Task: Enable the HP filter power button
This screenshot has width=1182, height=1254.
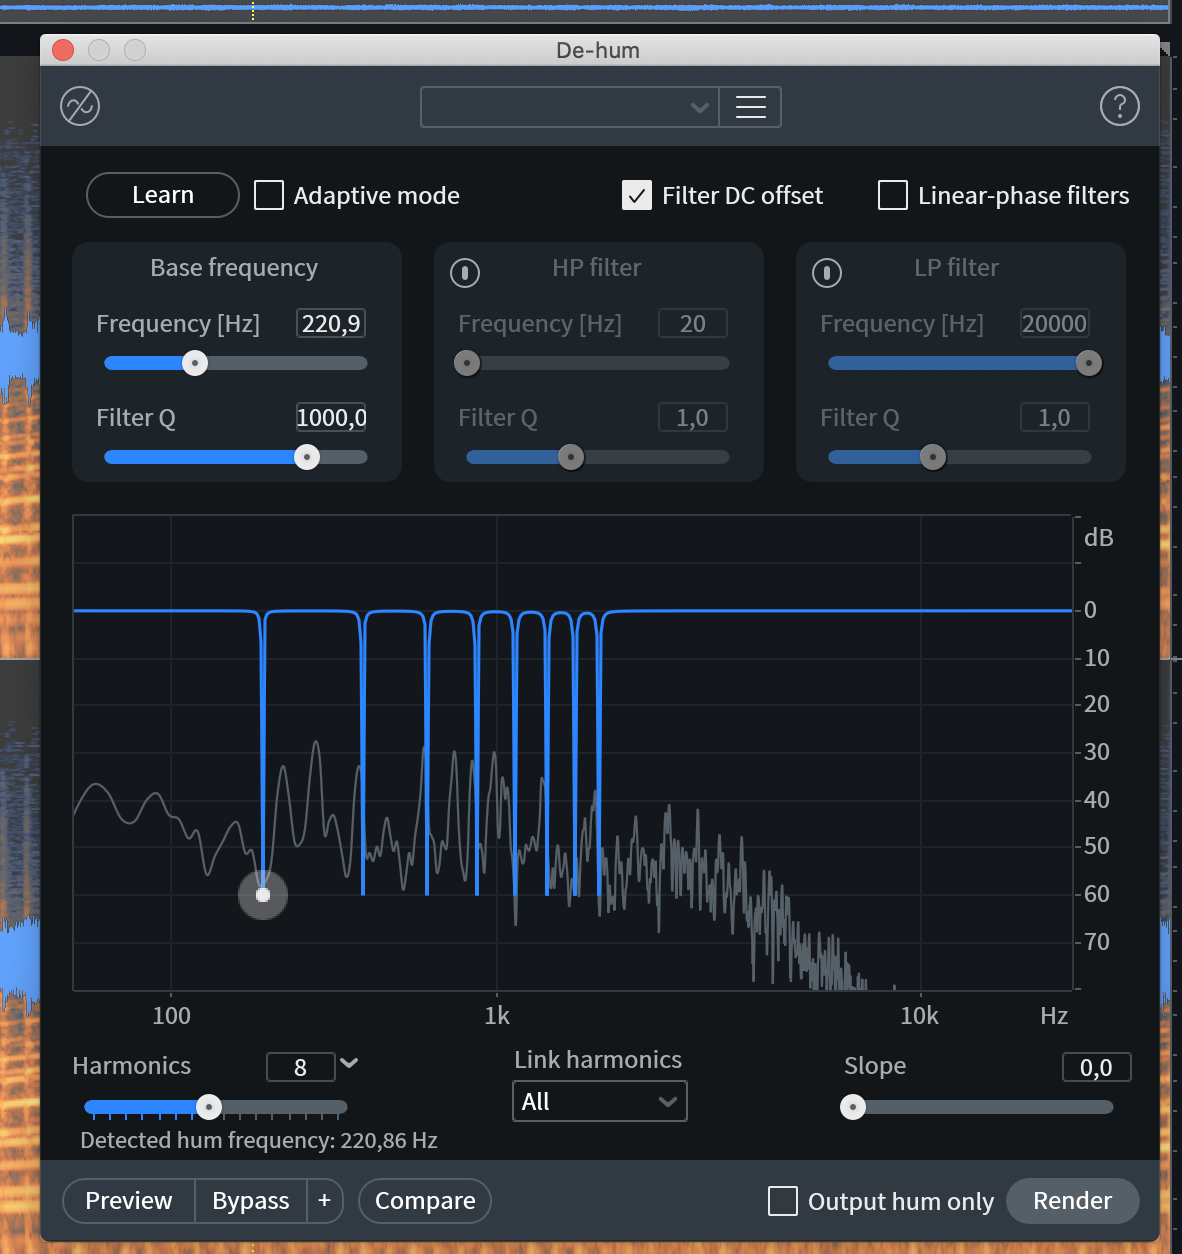Action: click(x=465, y=272)
